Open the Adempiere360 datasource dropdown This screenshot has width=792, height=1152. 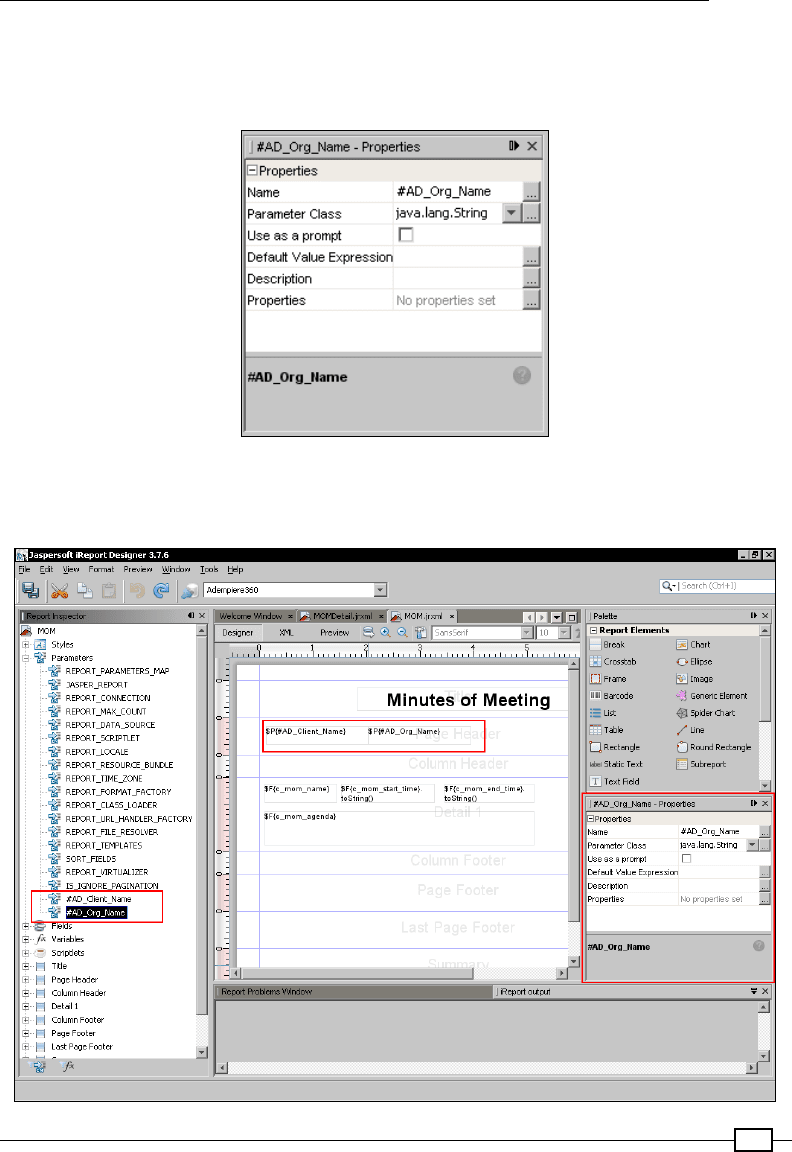pos(381,591)
